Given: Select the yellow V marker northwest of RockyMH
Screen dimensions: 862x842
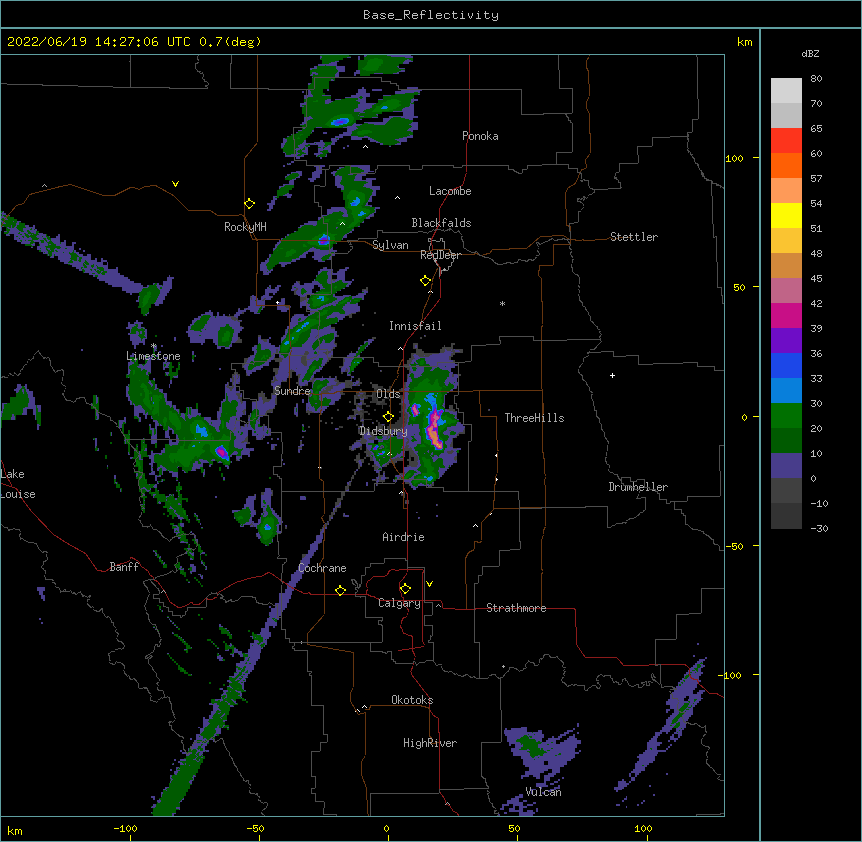Looking at the screenshot, I should pyautogui.click(x=175, y=184).
